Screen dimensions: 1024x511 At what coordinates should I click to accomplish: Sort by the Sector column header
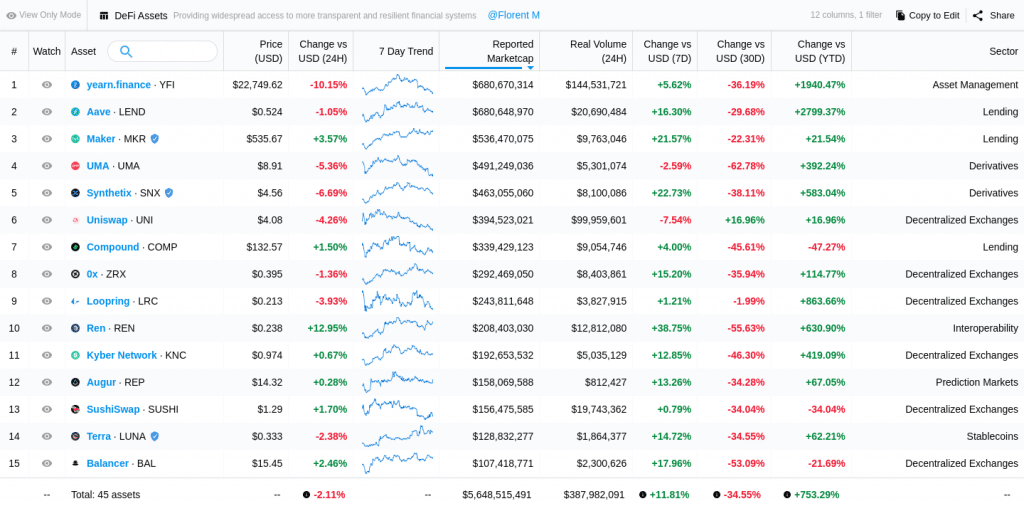click(1002, 51)
